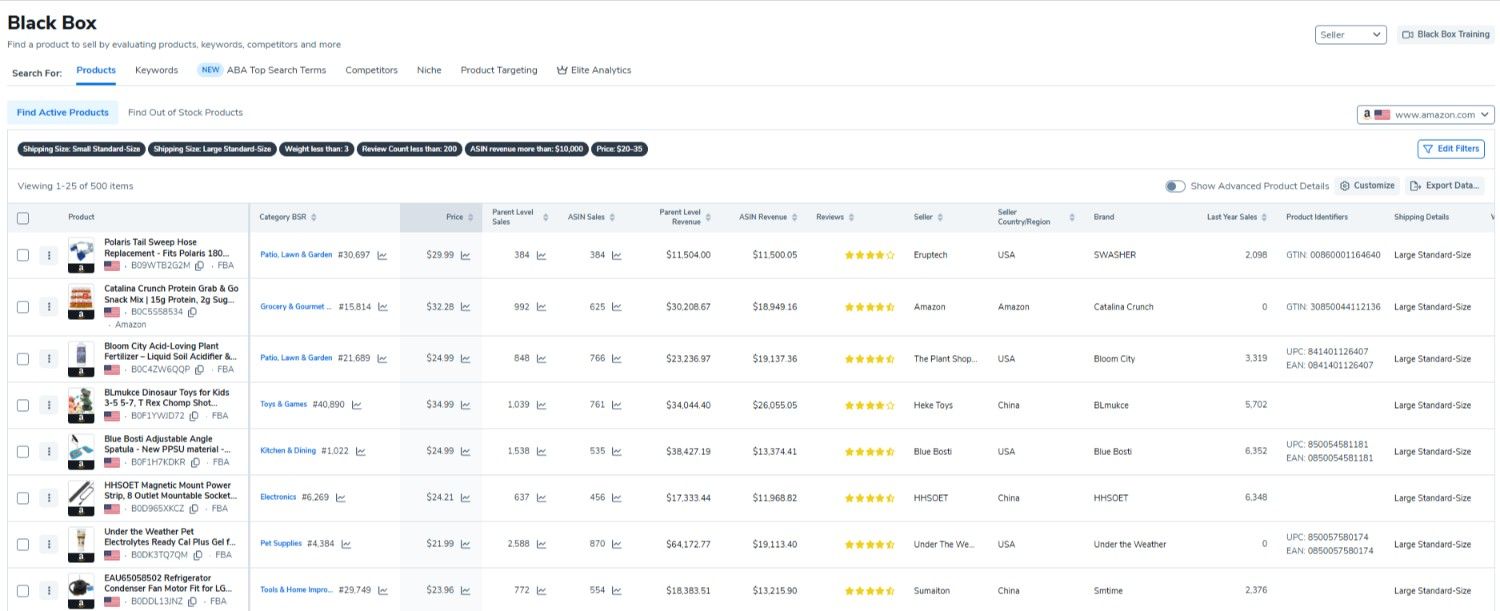
Task: Sort by ASIN Revenue column
Action: click(795, 217)
